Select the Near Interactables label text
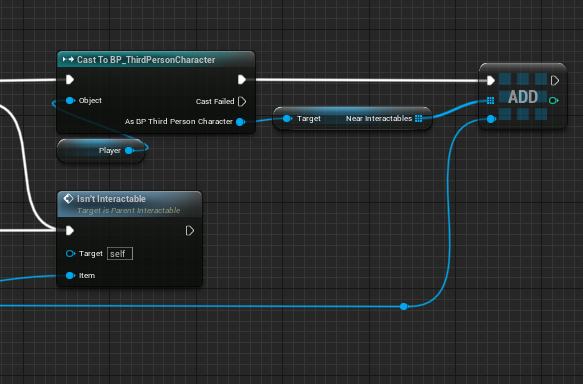 pyautogui.click(x=379, y=119)
